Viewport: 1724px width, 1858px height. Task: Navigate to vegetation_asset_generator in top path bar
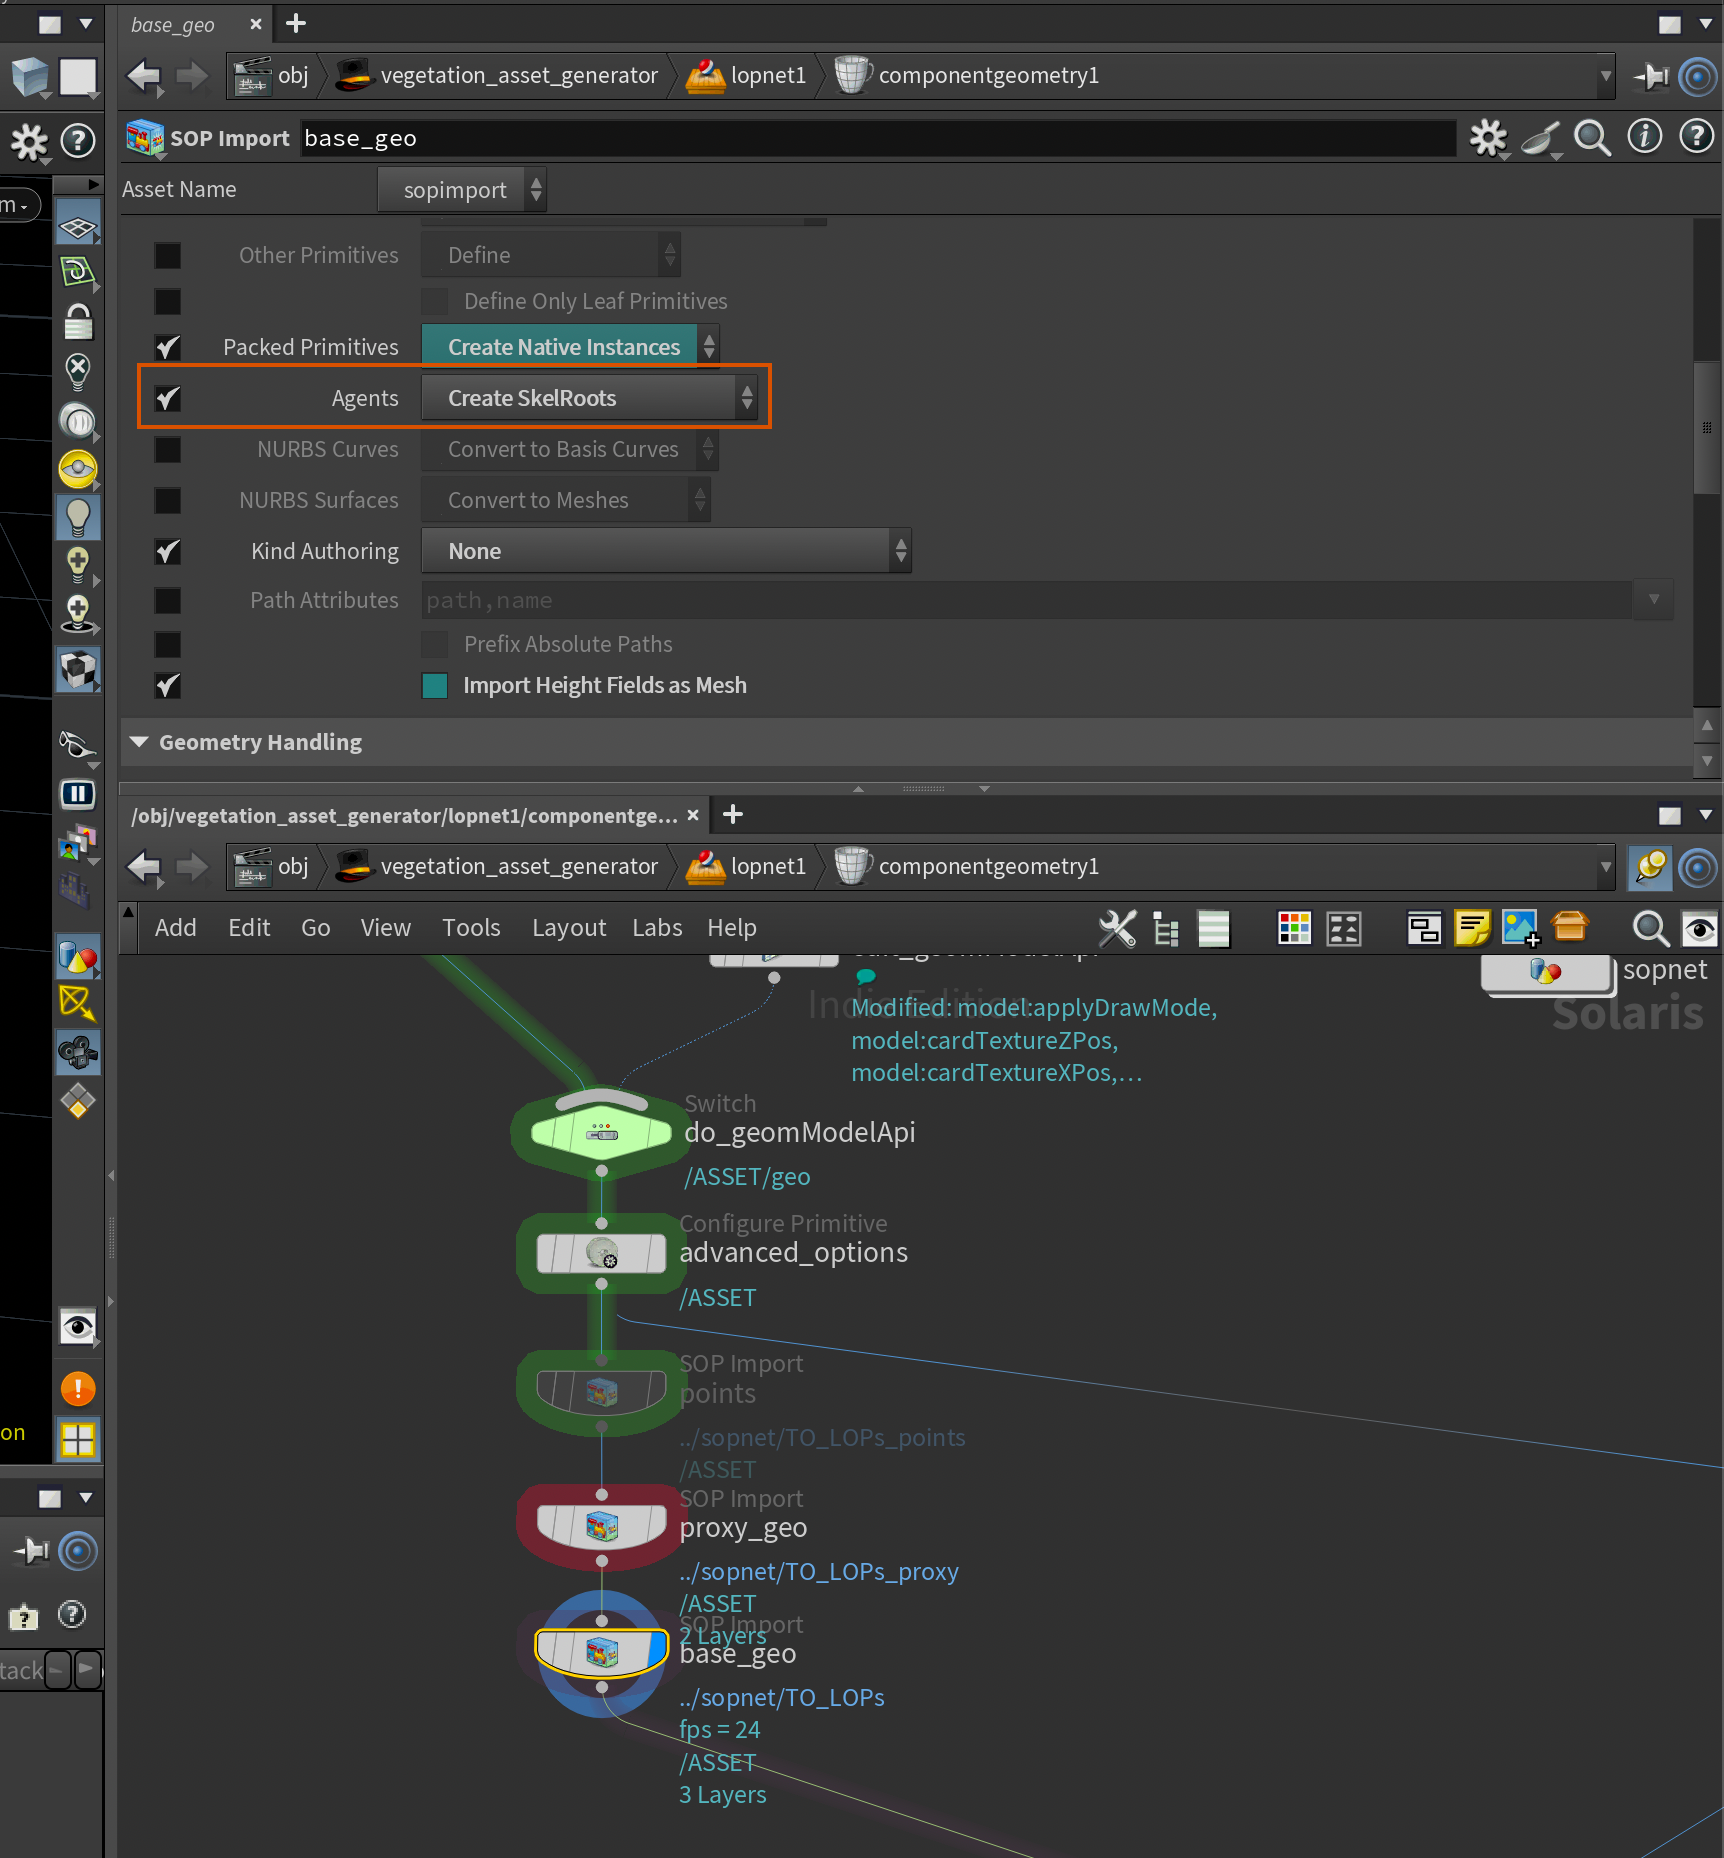tap(518, 75)
